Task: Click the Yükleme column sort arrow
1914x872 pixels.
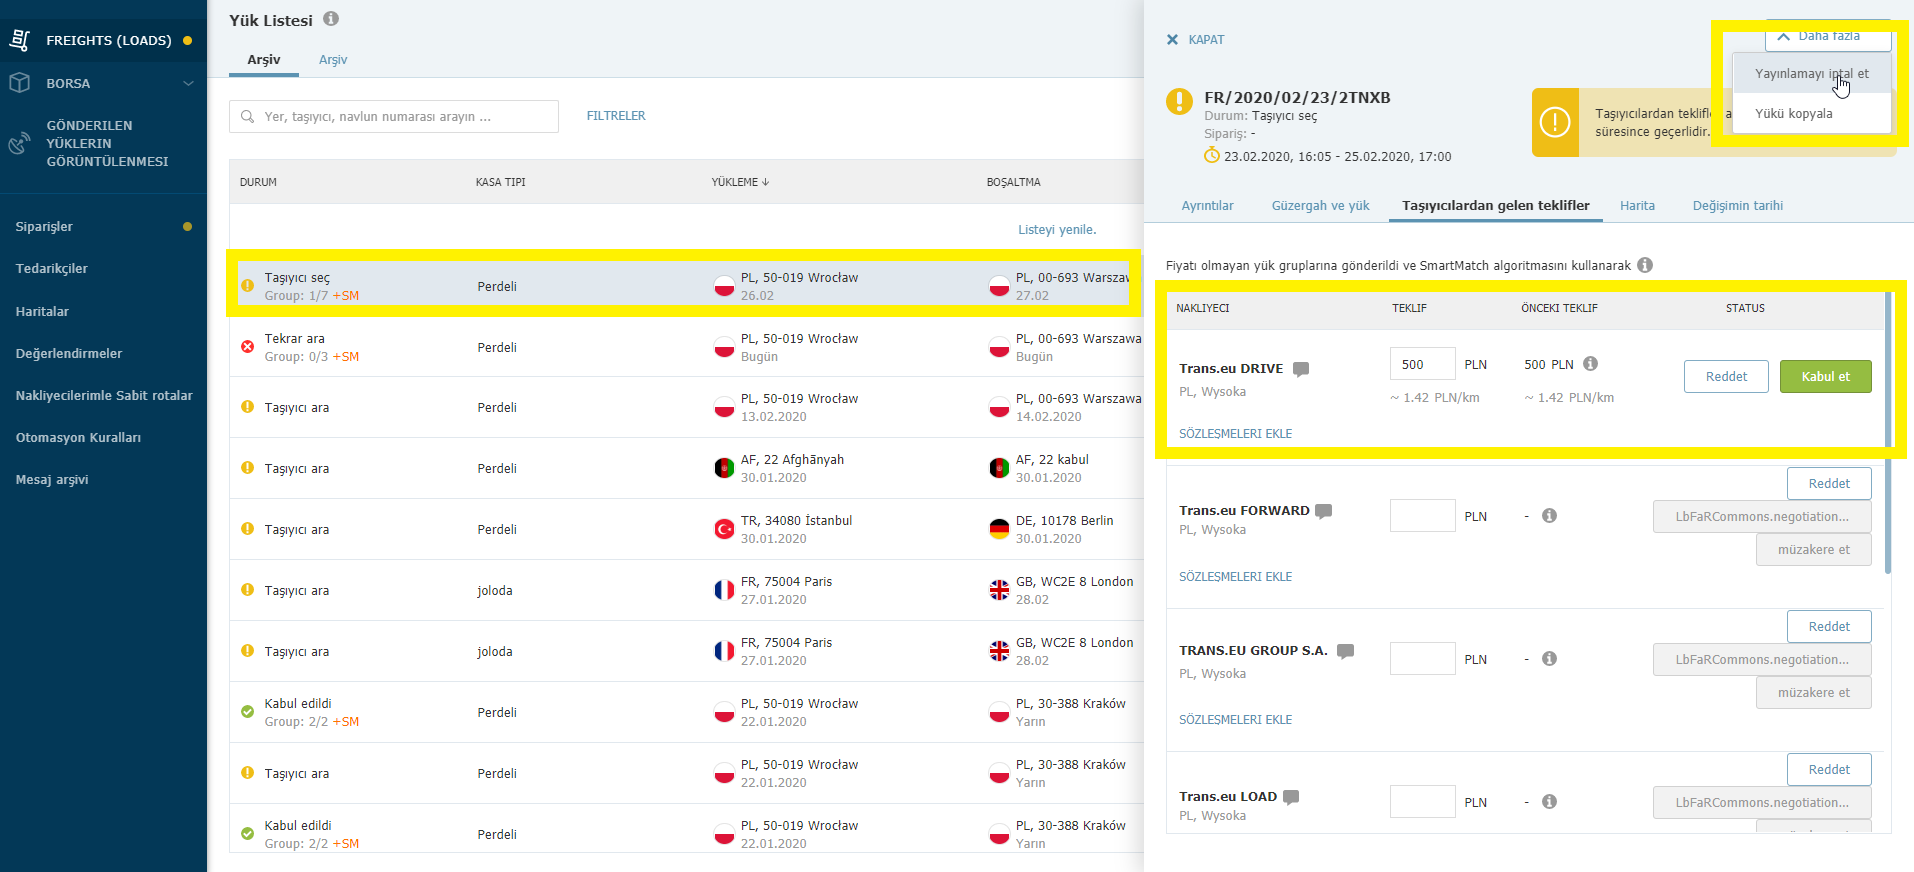Action: tap(766, 182)
